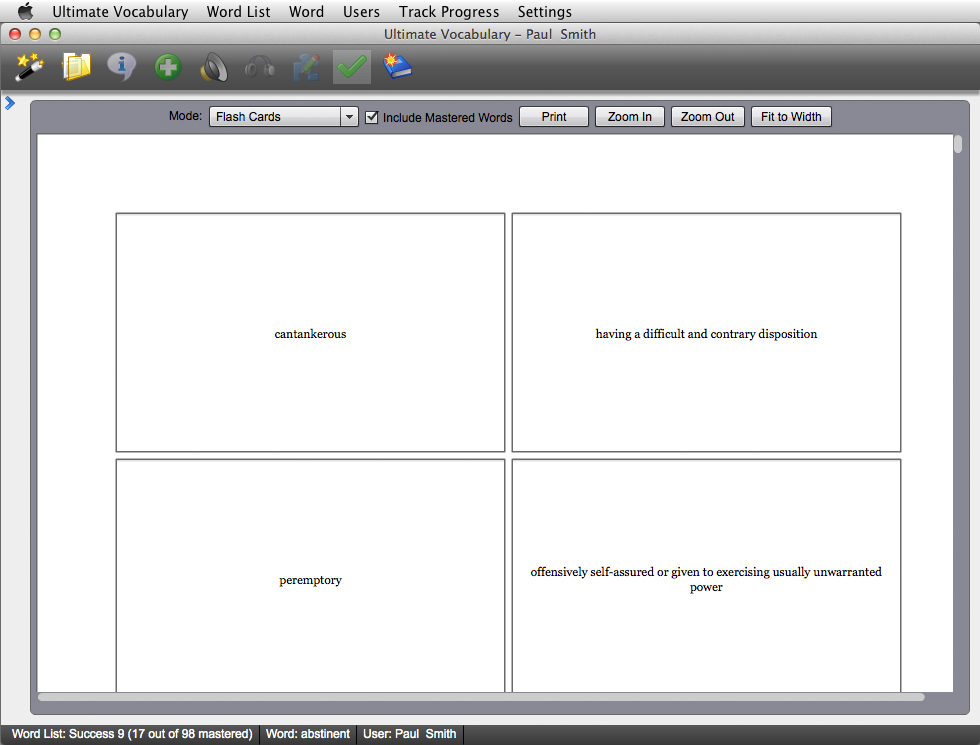
Task: Click the green plus add icon
Action: click(x=168, y=67)
